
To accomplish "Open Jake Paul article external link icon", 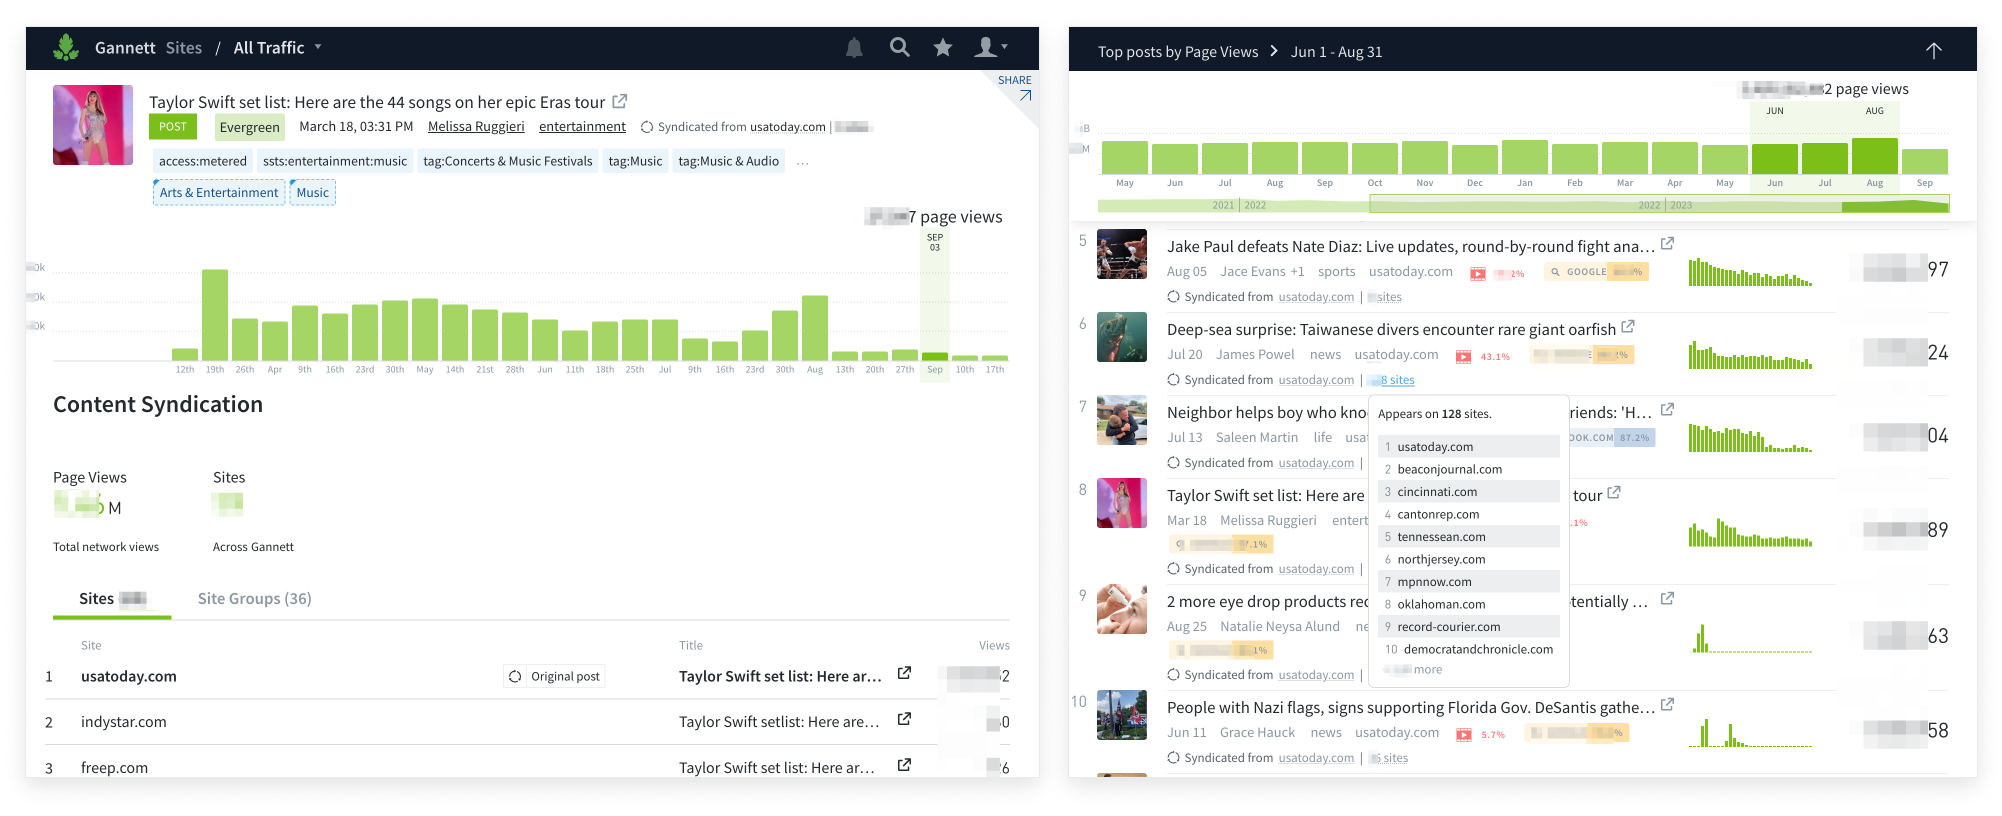I will click(x=1668, y=244).
